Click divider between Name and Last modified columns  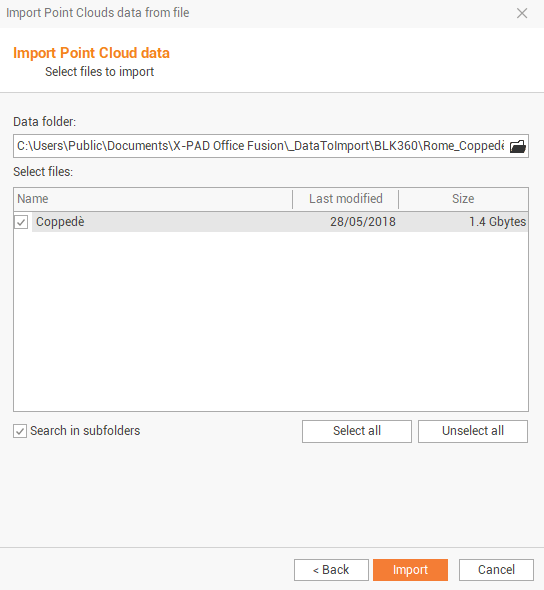[x=292, y=199]
